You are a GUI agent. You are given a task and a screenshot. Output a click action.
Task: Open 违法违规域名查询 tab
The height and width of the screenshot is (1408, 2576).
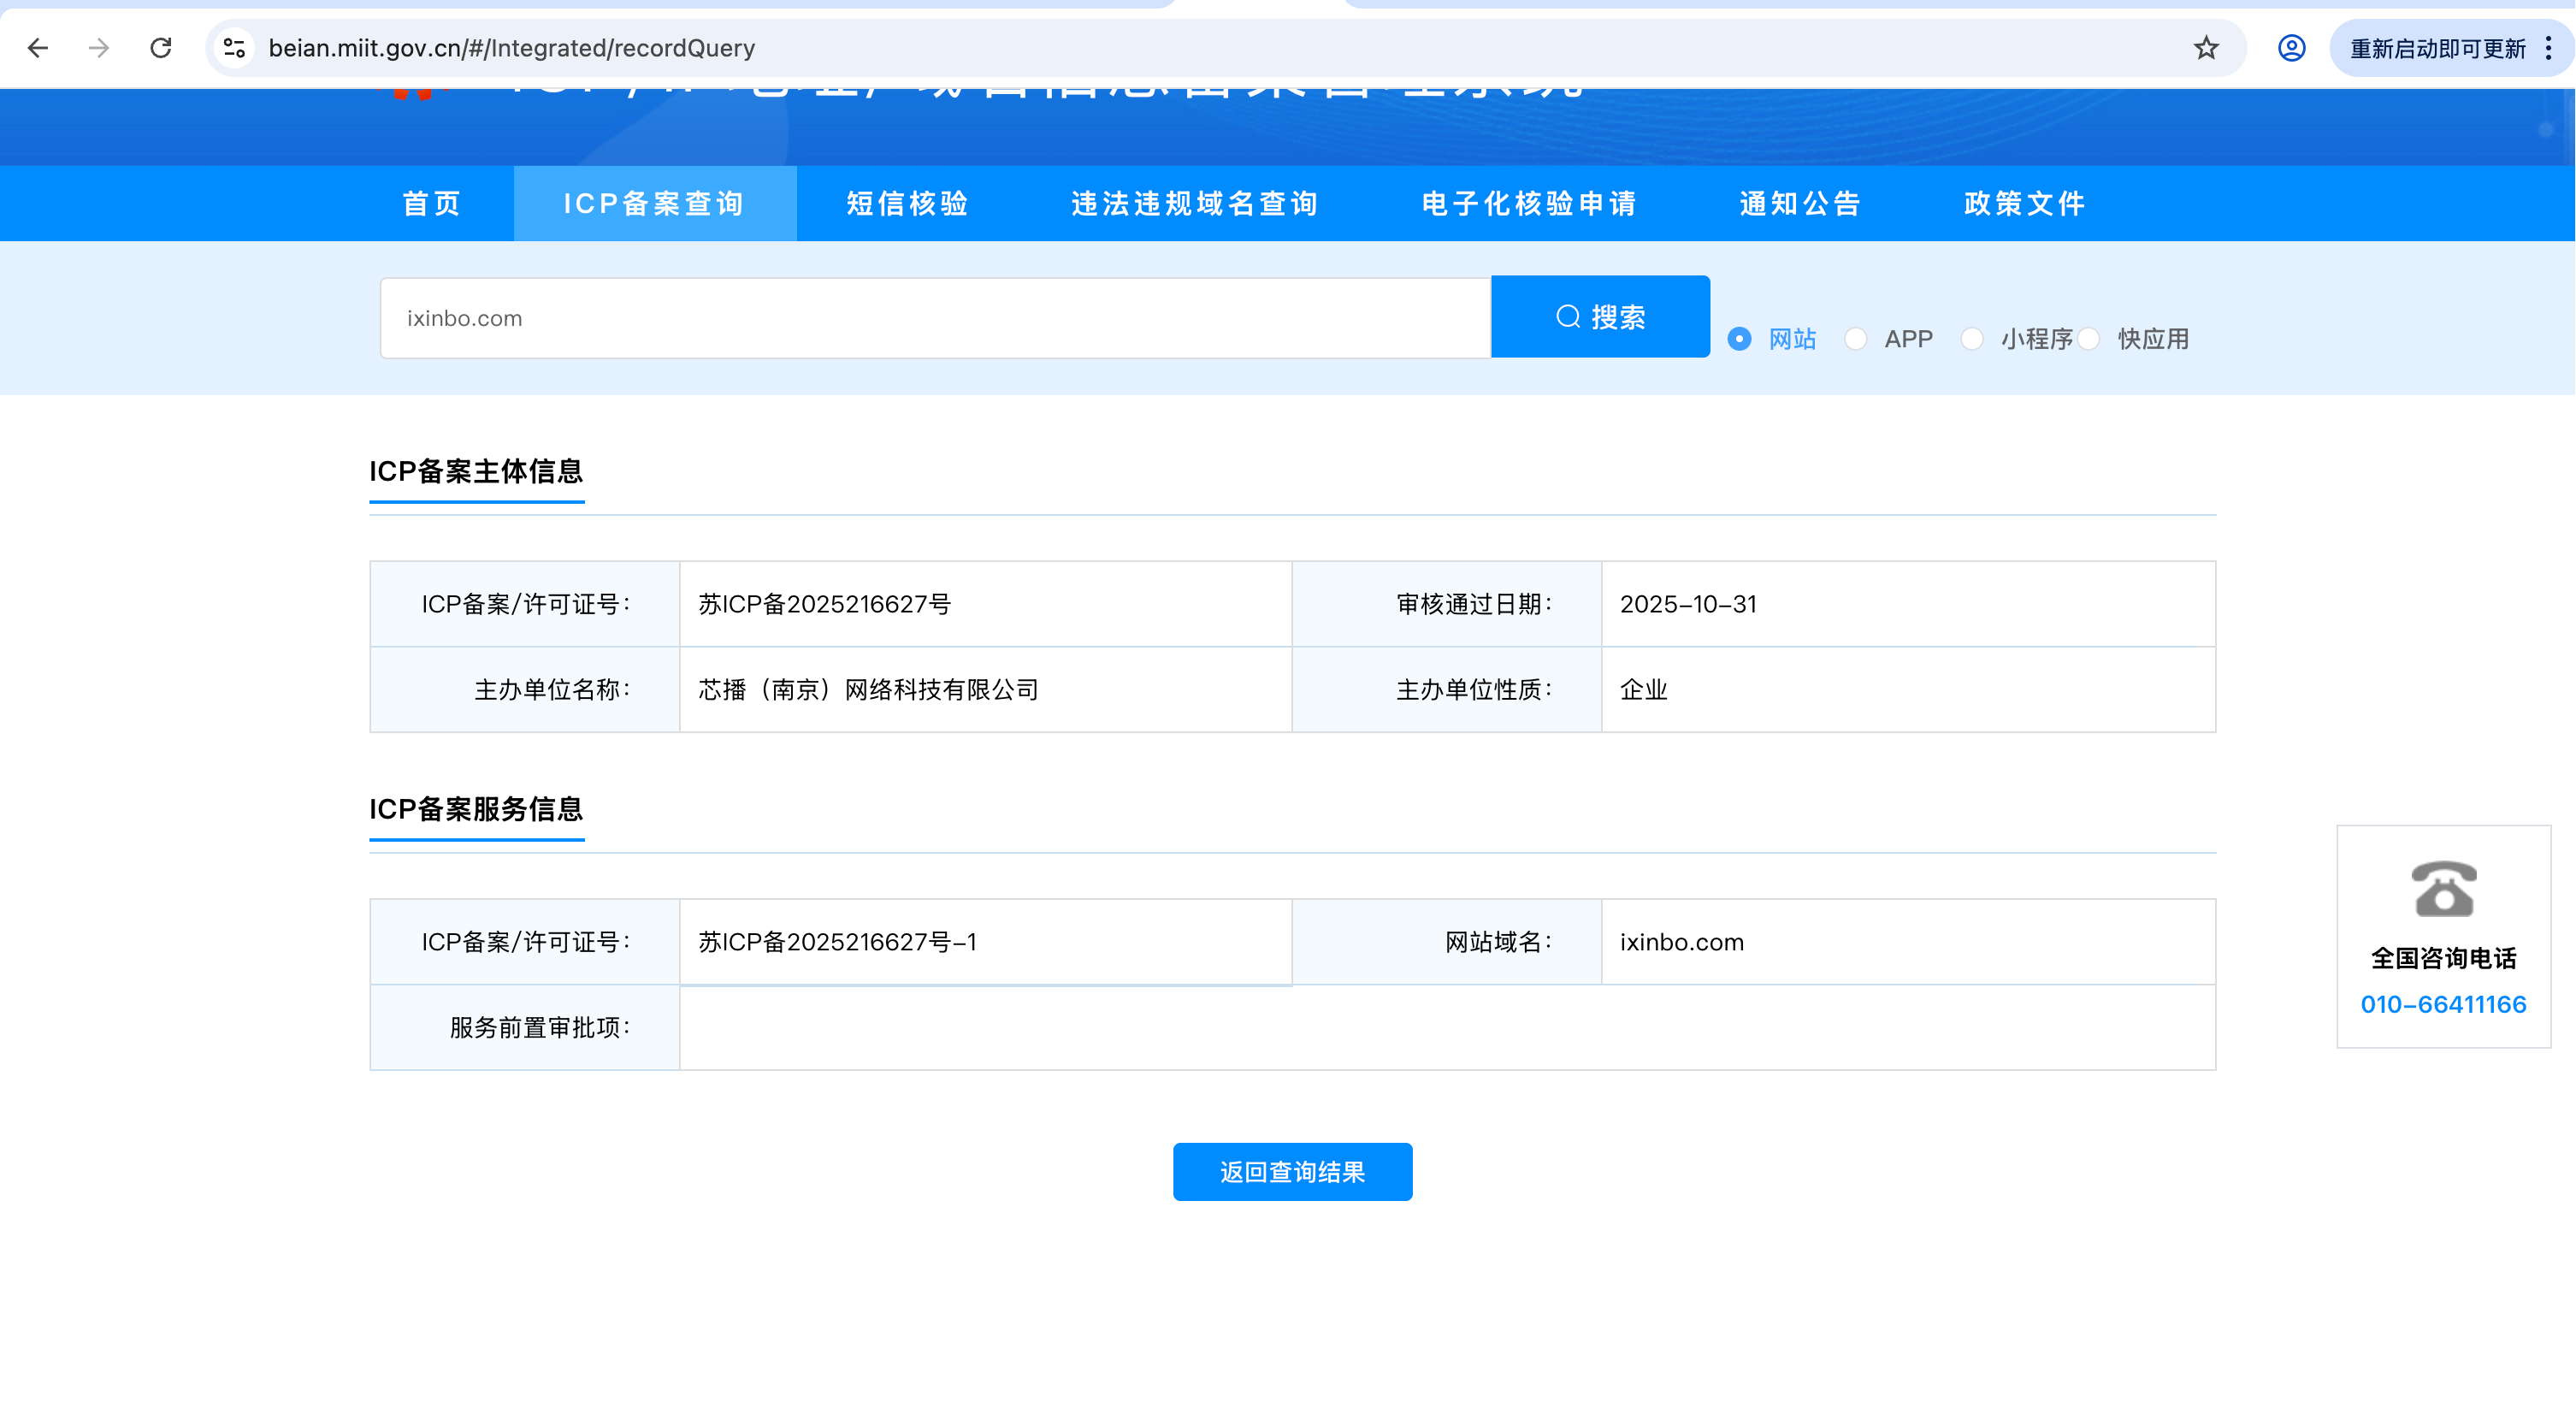coord(1194,204)
